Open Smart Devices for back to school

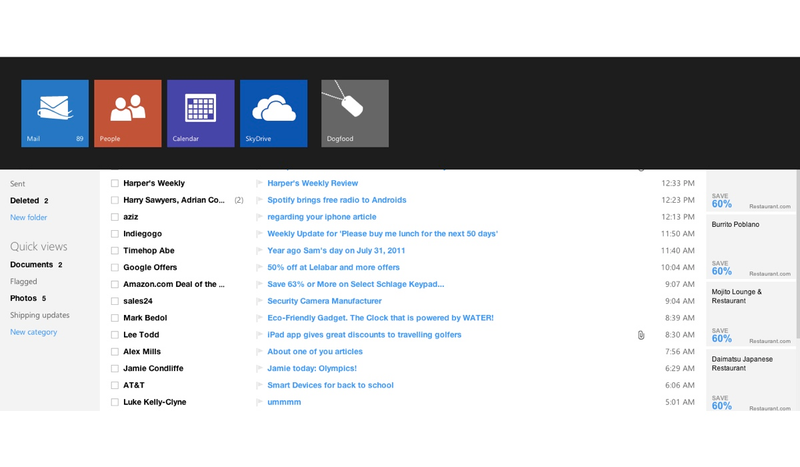click(x=331, y=385)
